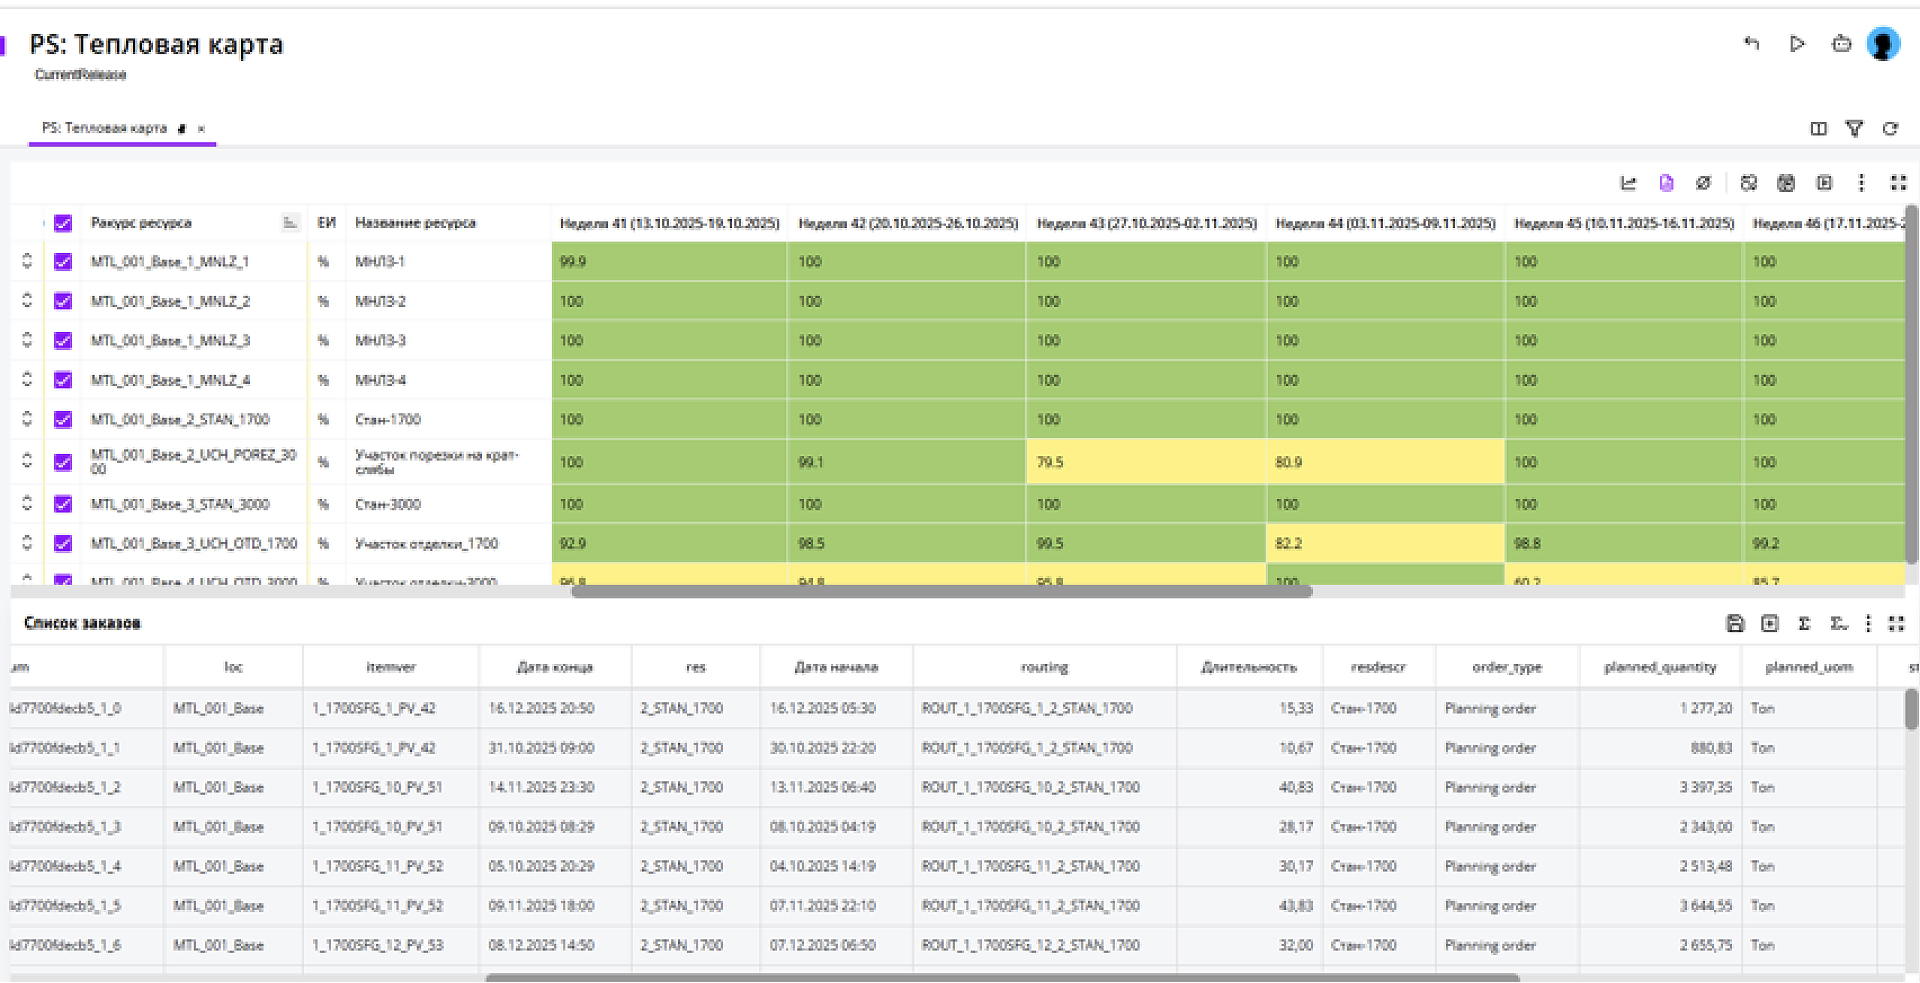Click the heatmap horizontal scrollbar
Viewport: 1920px width, 983px height.
tap(940, 591)
